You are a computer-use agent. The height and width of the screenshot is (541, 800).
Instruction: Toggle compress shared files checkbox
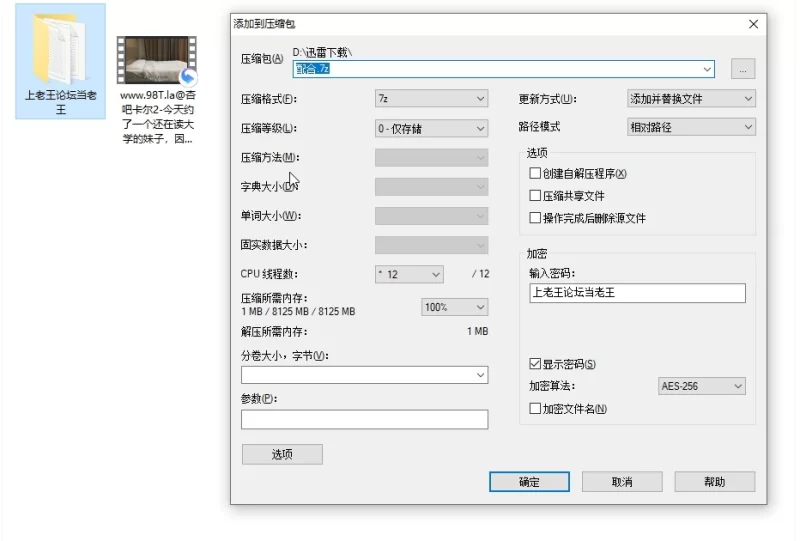tap(535, 196)
